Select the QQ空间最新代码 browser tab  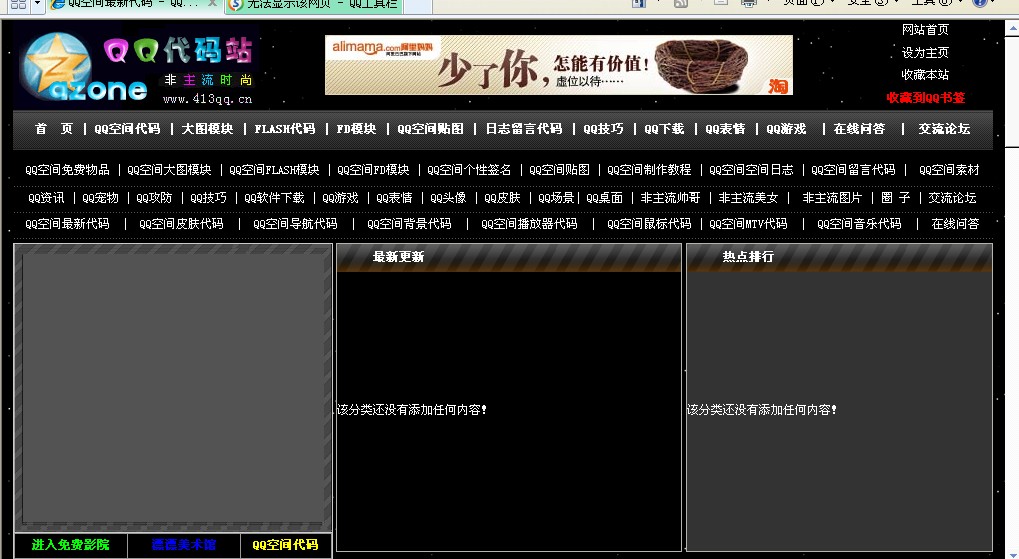pos(135,5)
